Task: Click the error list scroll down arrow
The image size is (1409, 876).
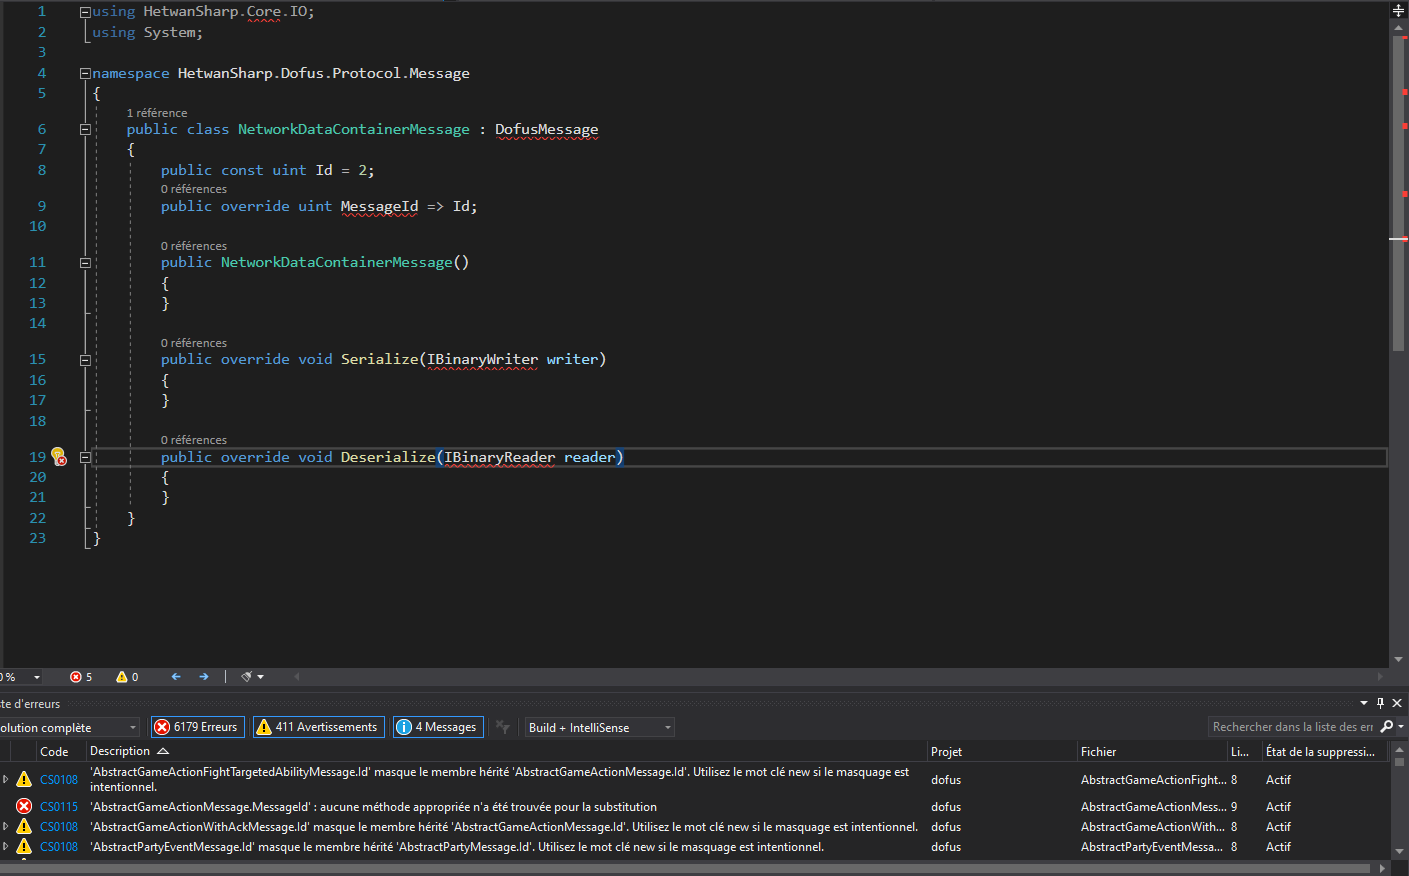Action: pyautogui.click(x=1400, y=851)
